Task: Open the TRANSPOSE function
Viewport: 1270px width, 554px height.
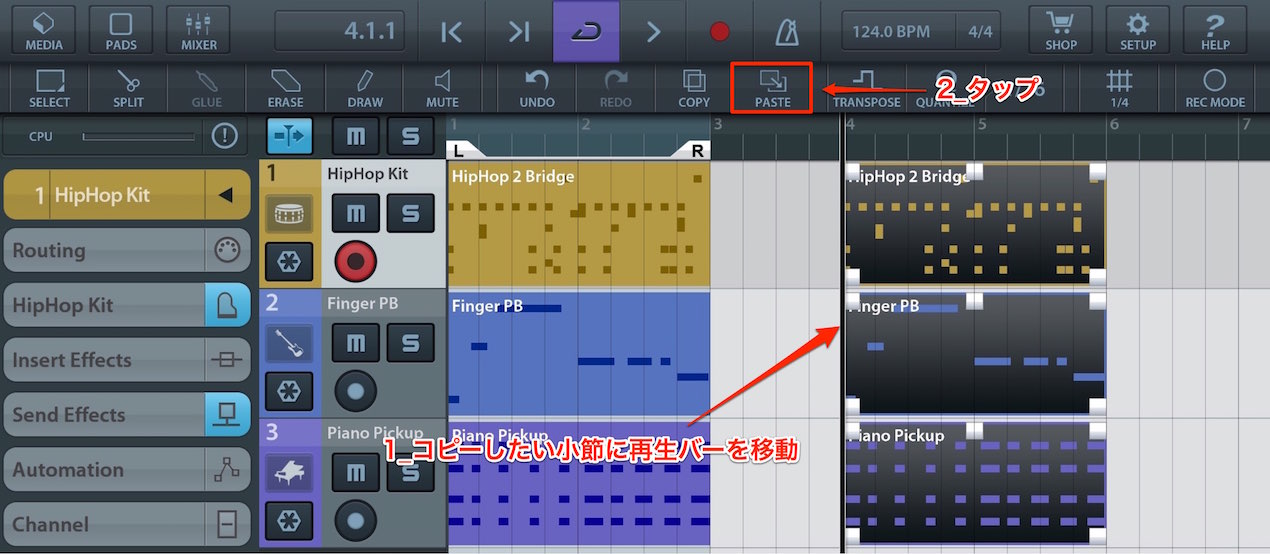Action: pyautogui.click(x=866, y=88)
